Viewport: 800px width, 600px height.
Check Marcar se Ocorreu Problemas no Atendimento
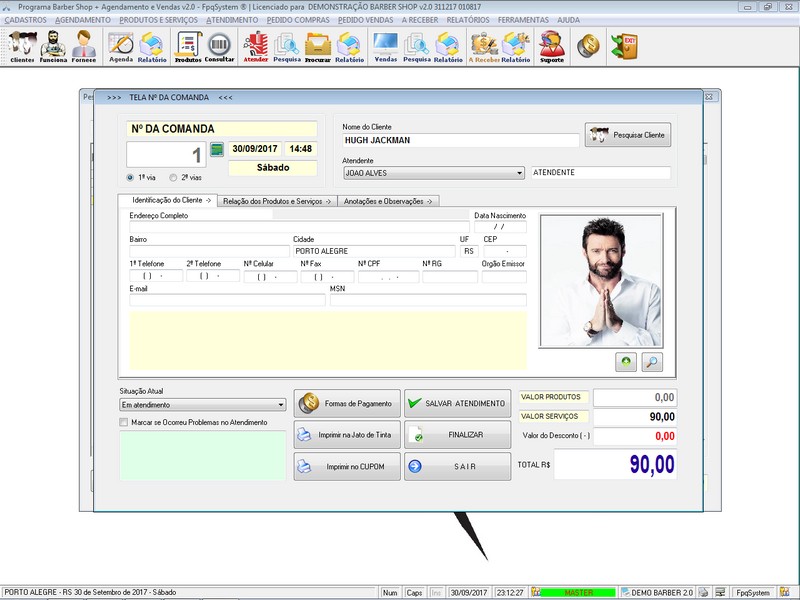[123, 423]
